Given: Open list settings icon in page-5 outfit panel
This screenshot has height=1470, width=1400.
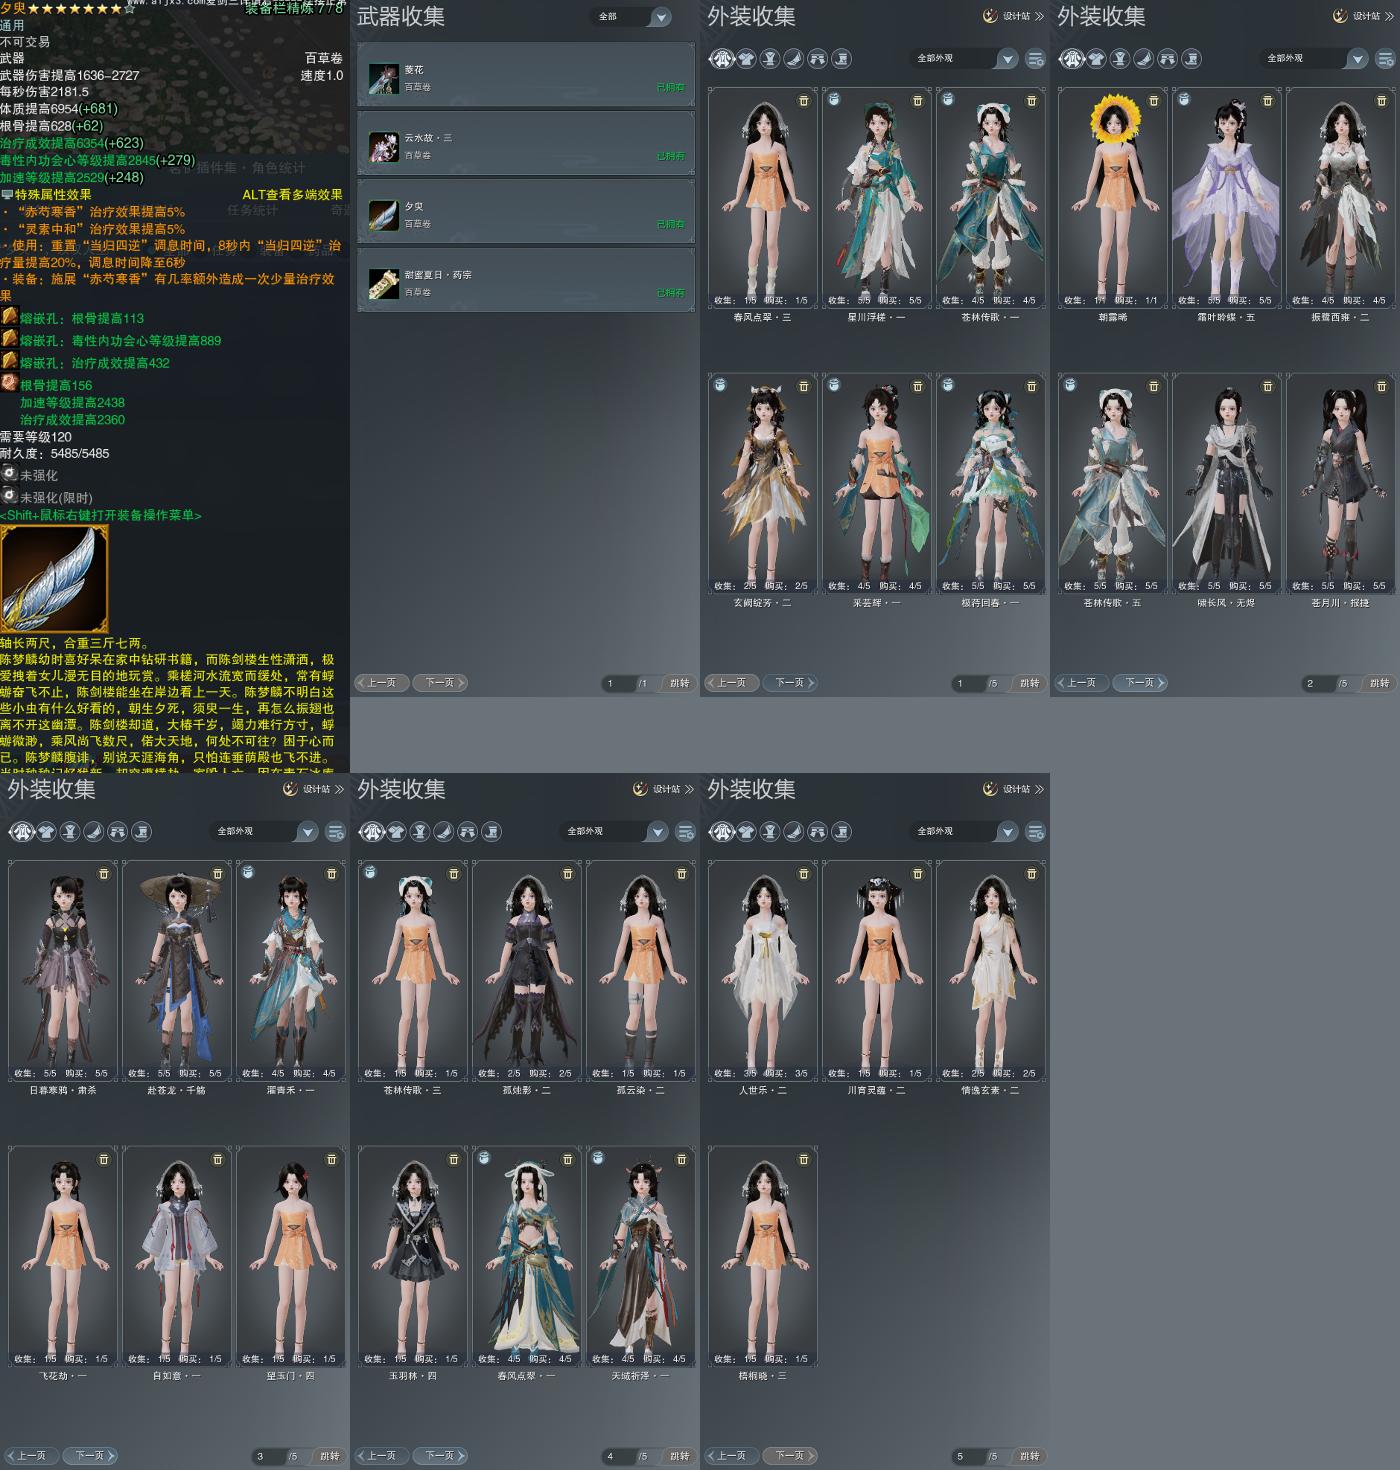Looking at the screenshot, I should [1035, 832].
